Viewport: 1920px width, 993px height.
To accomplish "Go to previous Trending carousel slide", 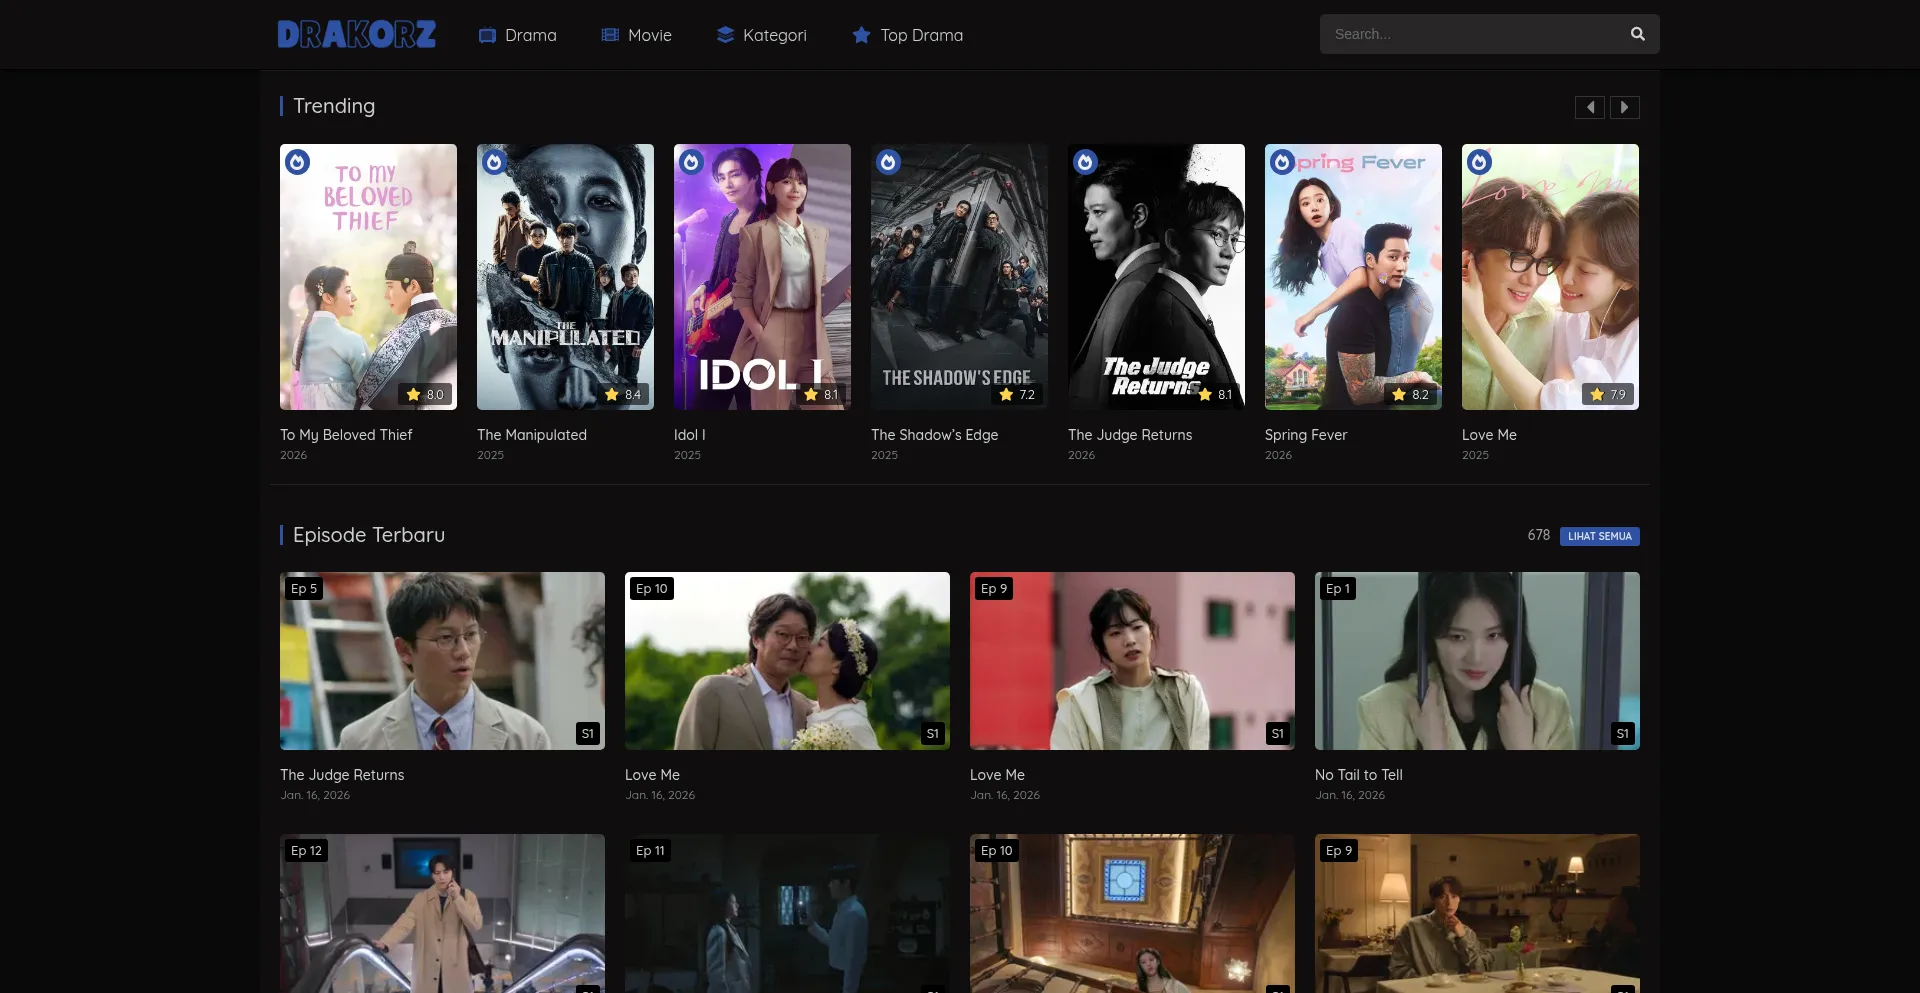I will (x=1589, y=107).
